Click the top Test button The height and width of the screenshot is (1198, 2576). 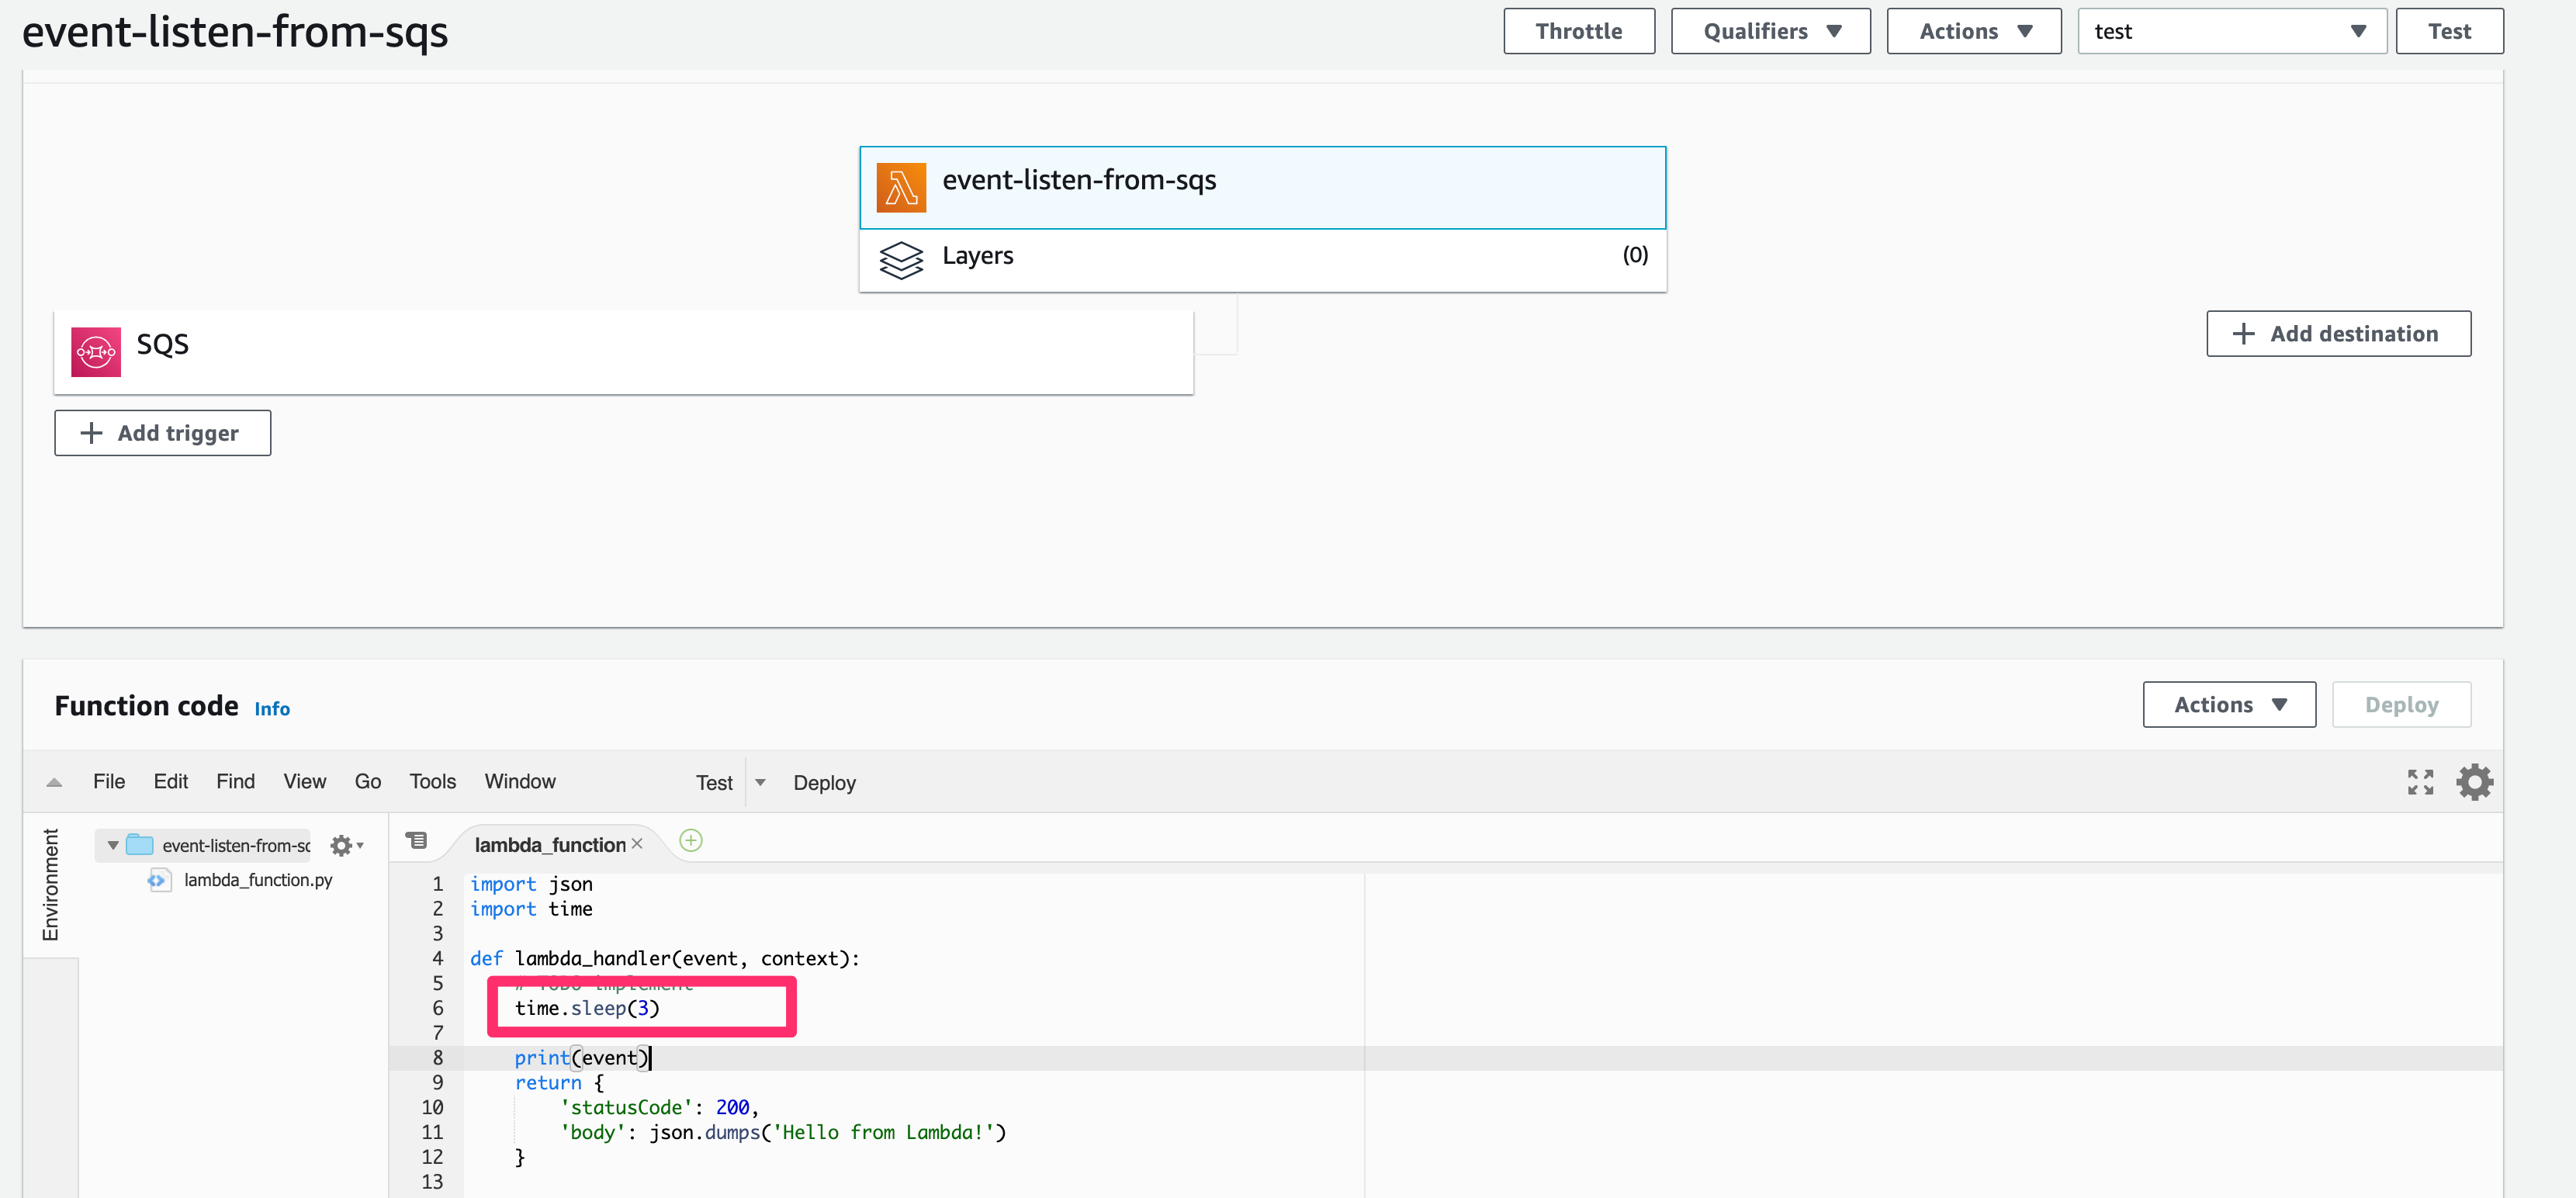coord(2449,31)
